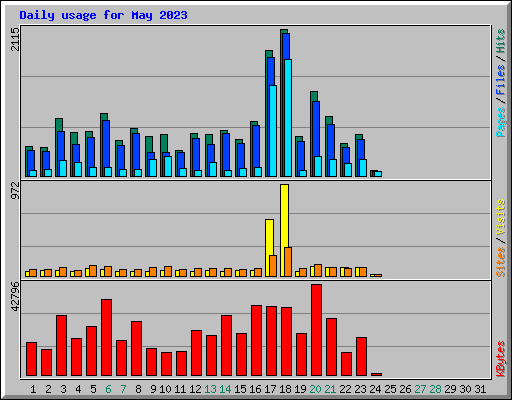Click green weekend day 6 label
Screen dimensions: 512x400
pyautogui.click(x=108, y=389)
